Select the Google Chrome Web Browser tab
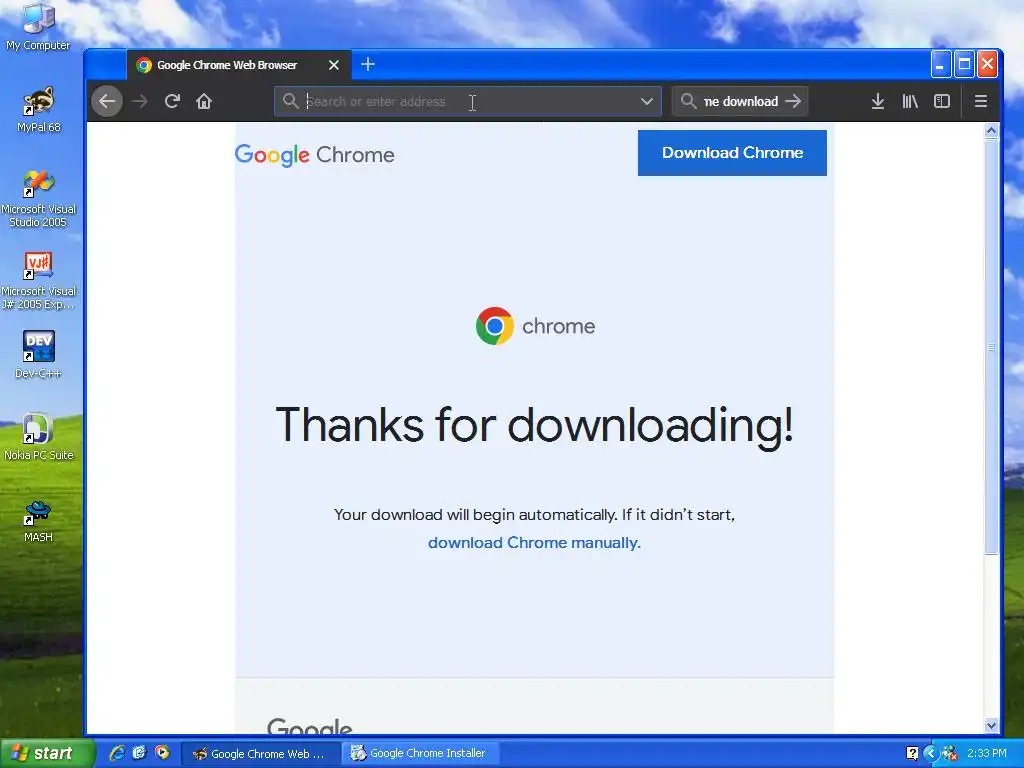The height and width of the screenshot is (768, 1024). (x=238, y=65)
